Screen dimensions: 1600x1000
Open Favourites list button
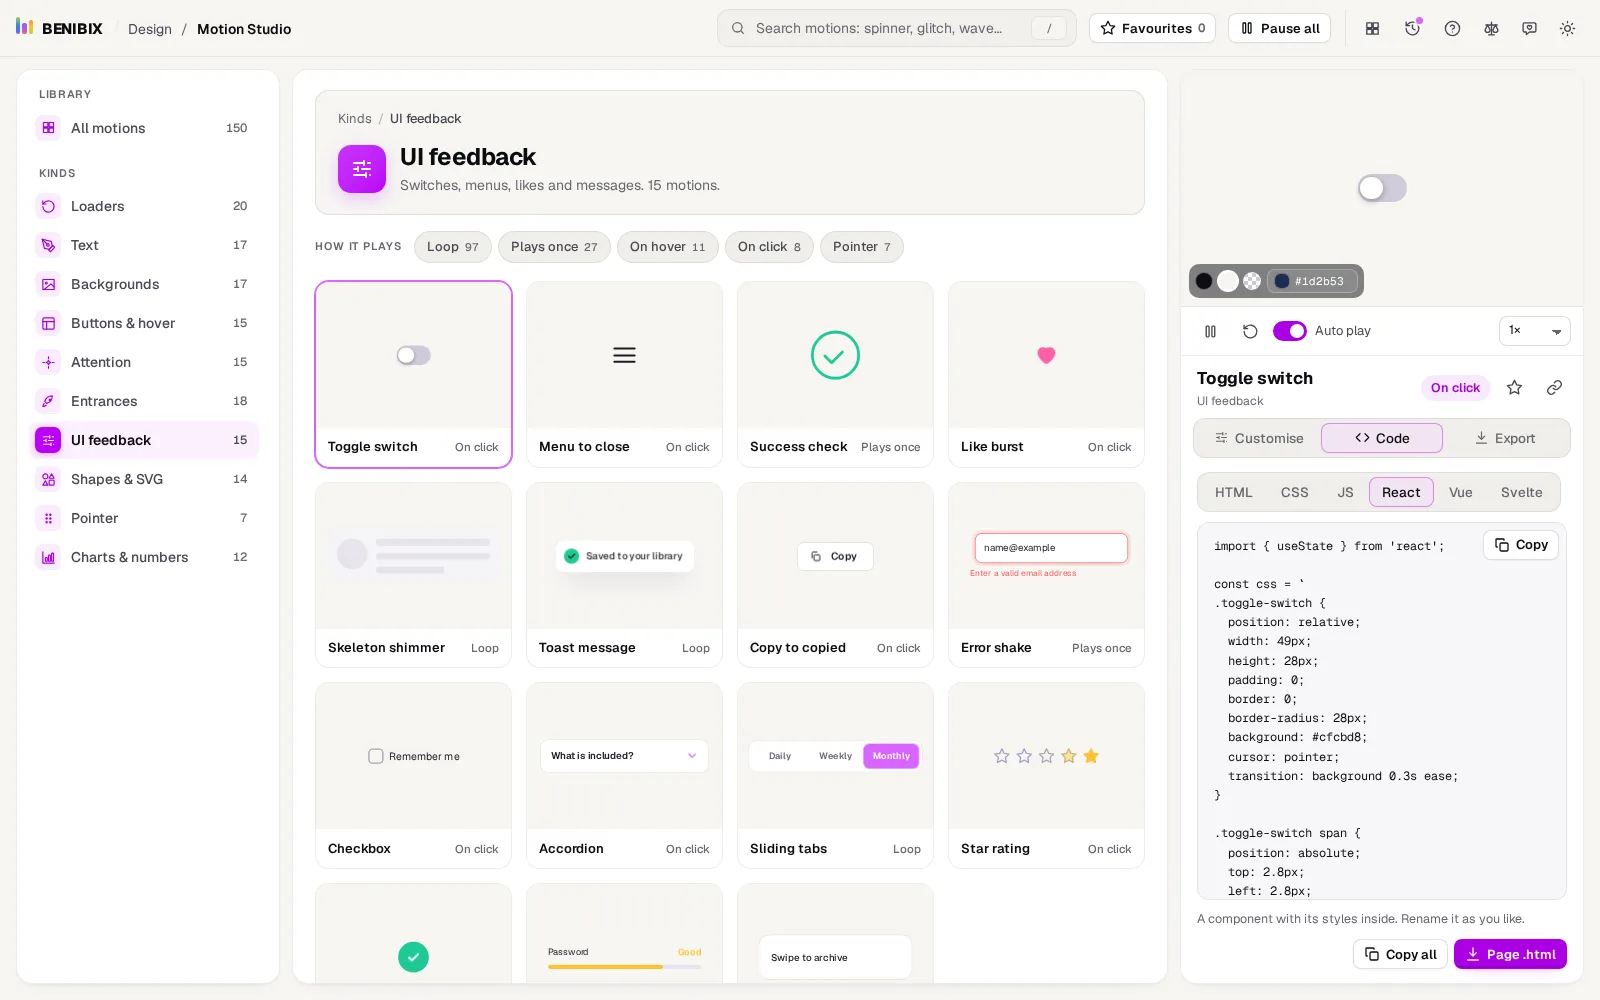coord(1152,28)
